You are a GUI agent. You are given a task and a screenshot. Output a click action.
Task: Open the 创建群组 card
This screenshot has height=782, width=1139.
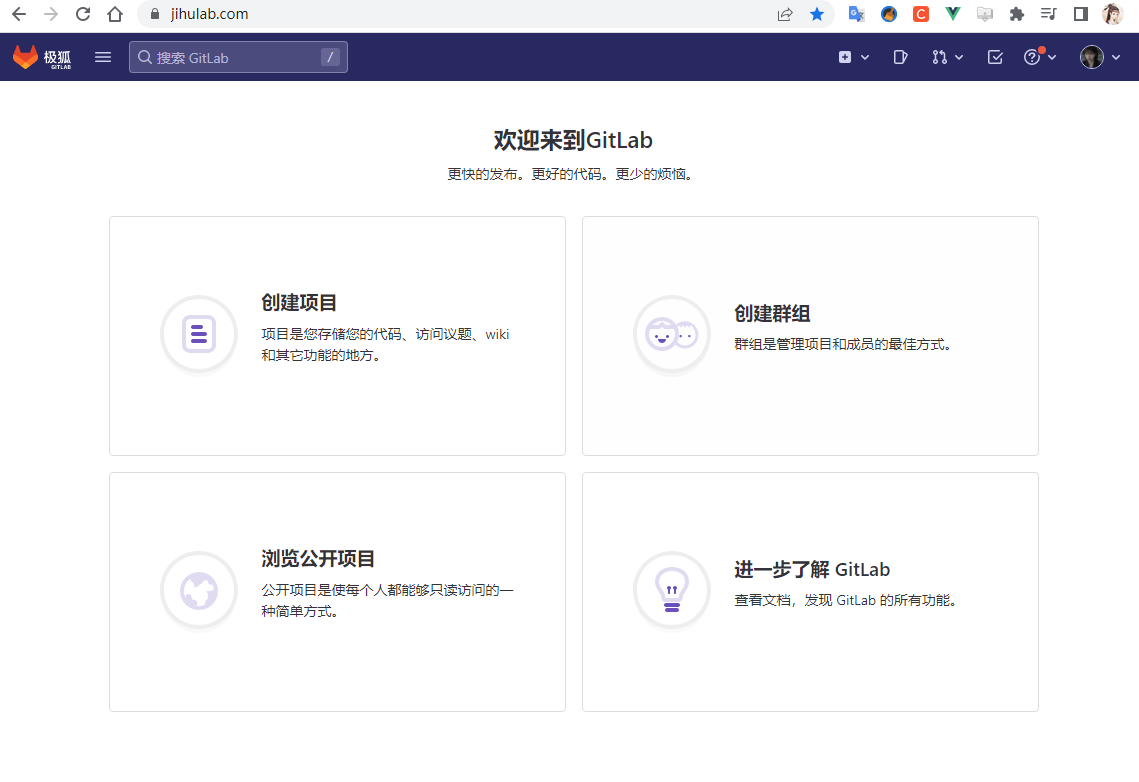click(810, 335)
